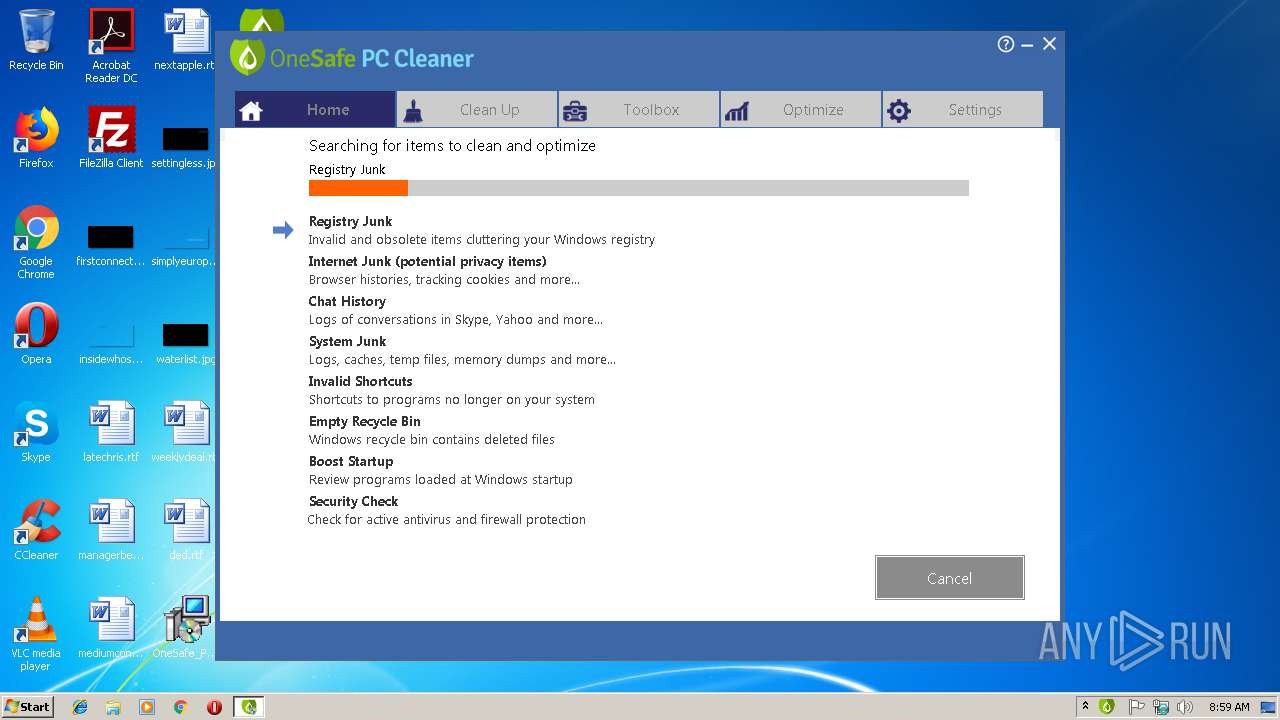Open the volume speaker tray icon

click(x=1185, y=707)
